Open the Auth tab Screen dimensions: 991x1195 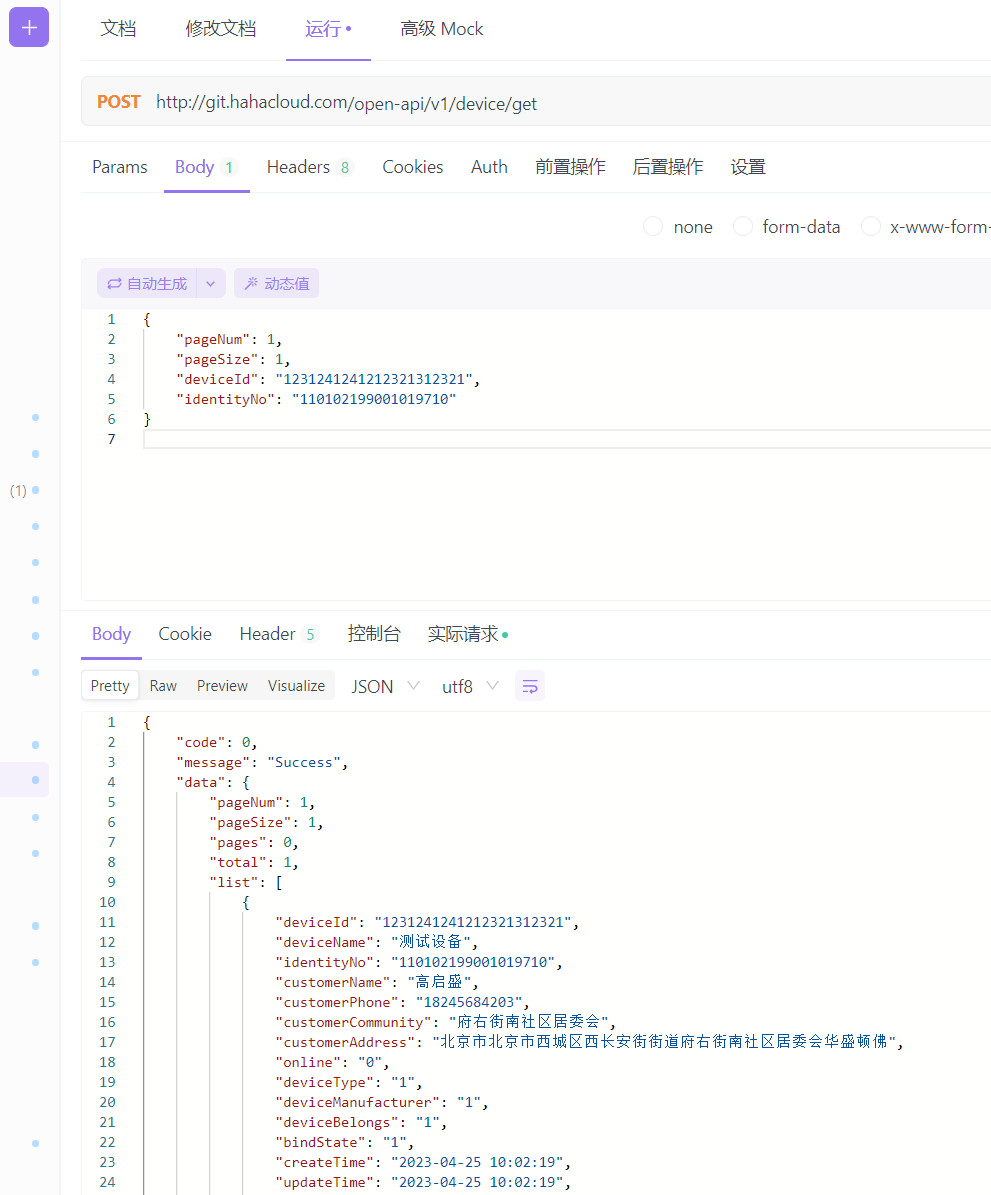tap(489, 167)
